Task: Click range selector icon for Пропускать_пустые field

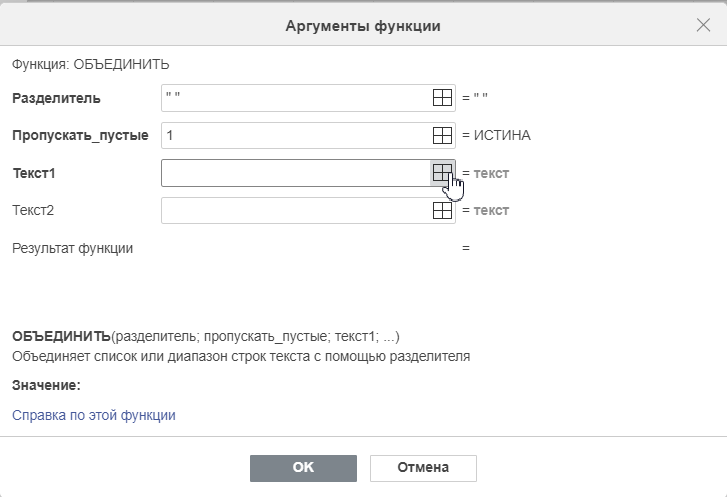Action: [x=442, y=135]
